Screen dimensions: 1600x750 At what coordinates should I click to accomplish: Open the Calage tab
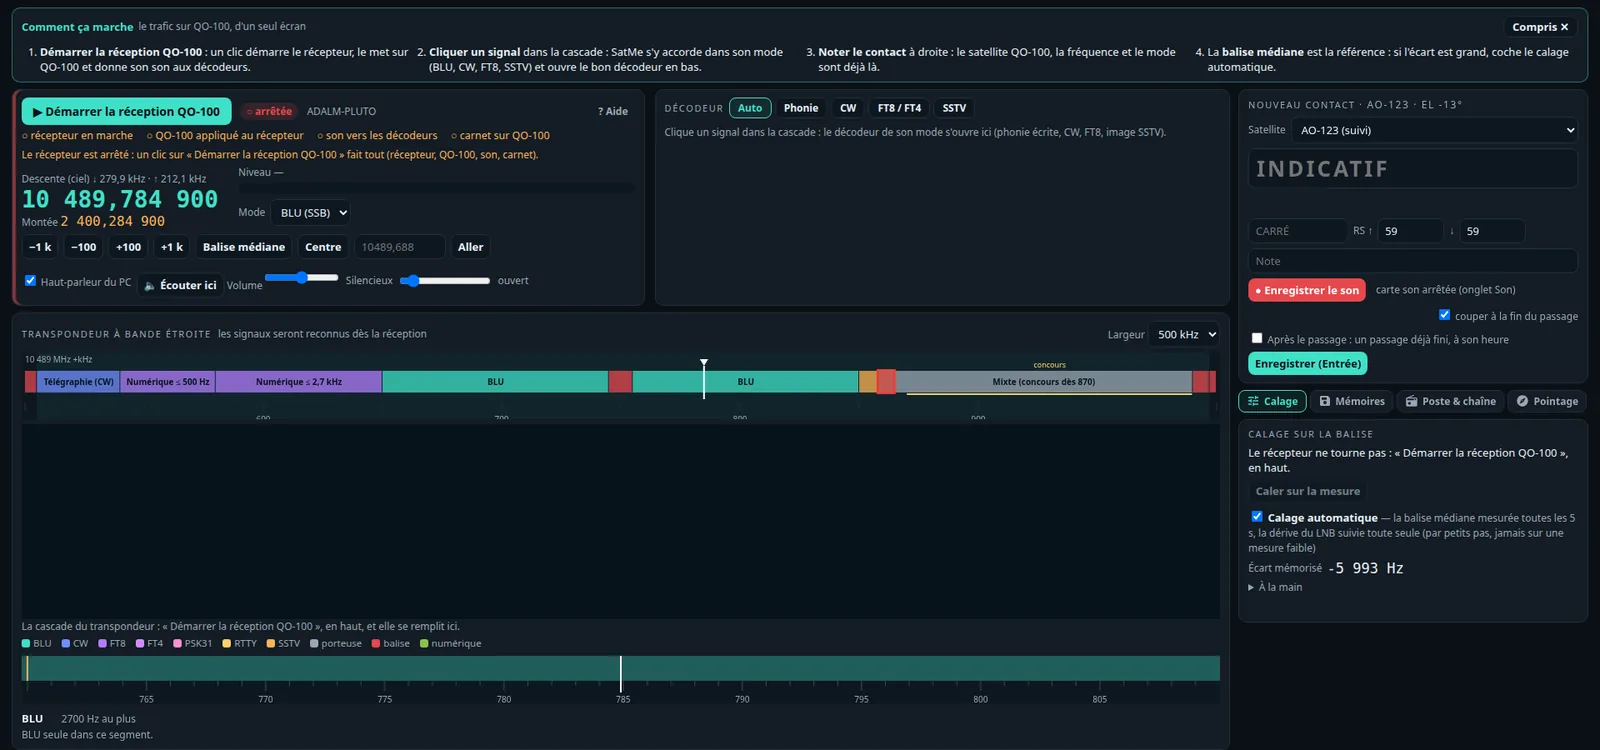click(1272, 401)
